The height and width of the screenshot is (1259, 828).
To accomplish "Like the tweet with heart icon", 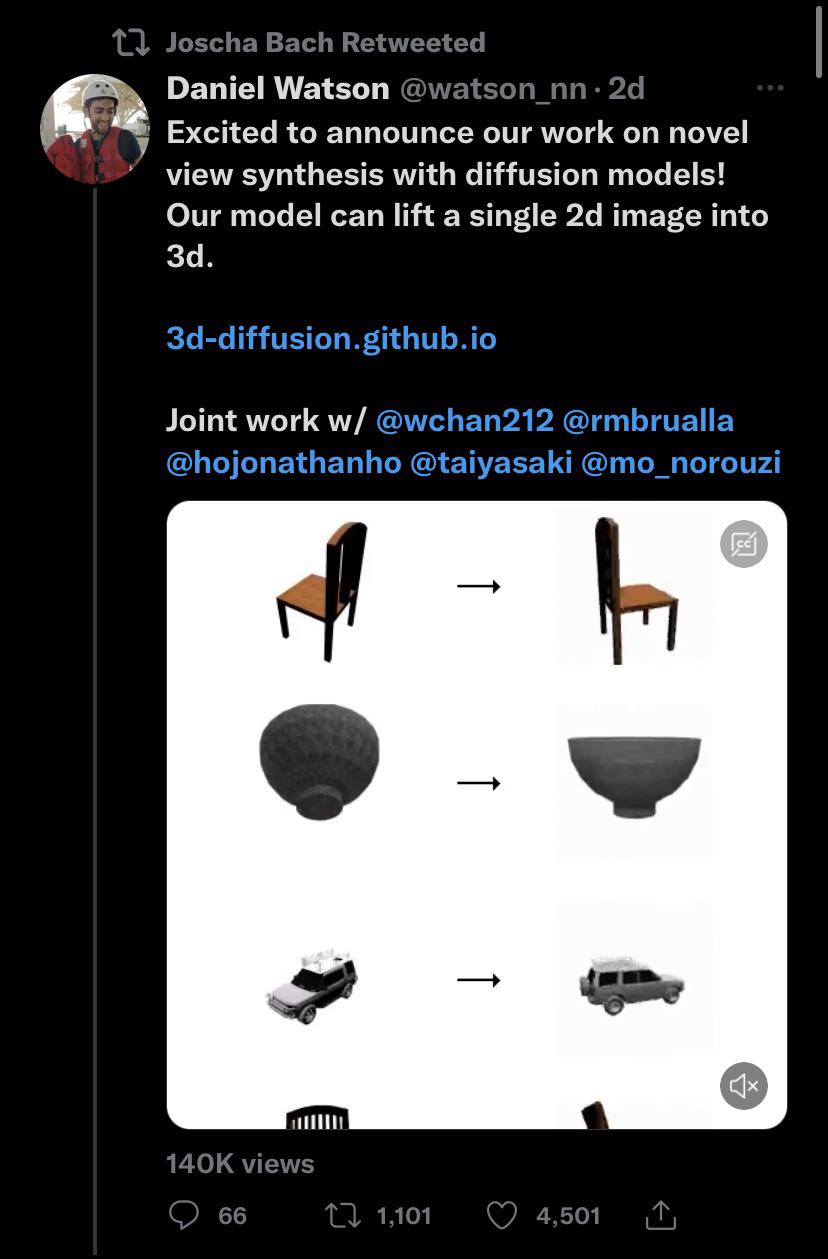I will pyautogui.click(x=501, y=1215).
